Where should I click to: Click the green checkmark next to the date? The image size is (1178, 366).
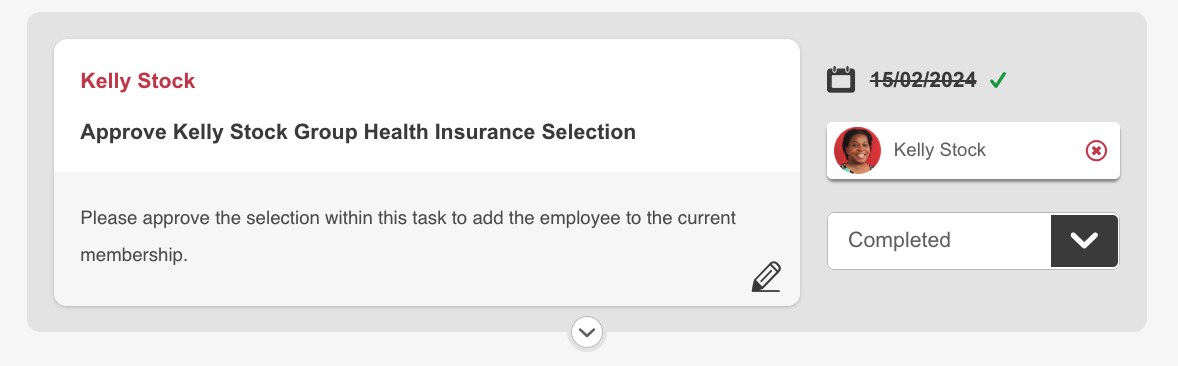(998, 80)
